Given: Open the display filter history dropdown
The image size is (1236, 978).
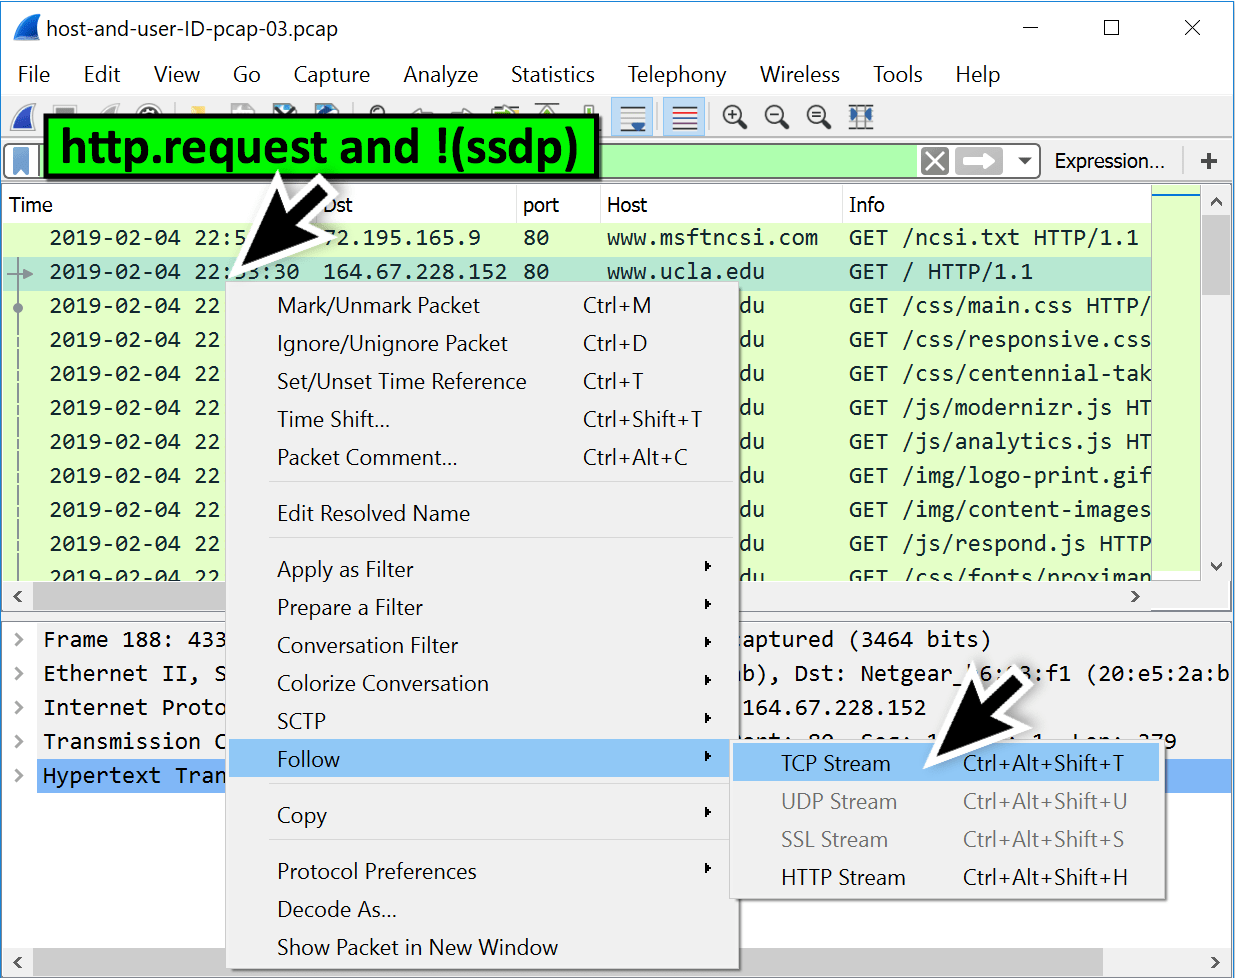Looking at the screenshot, I should pos(1022,160).
